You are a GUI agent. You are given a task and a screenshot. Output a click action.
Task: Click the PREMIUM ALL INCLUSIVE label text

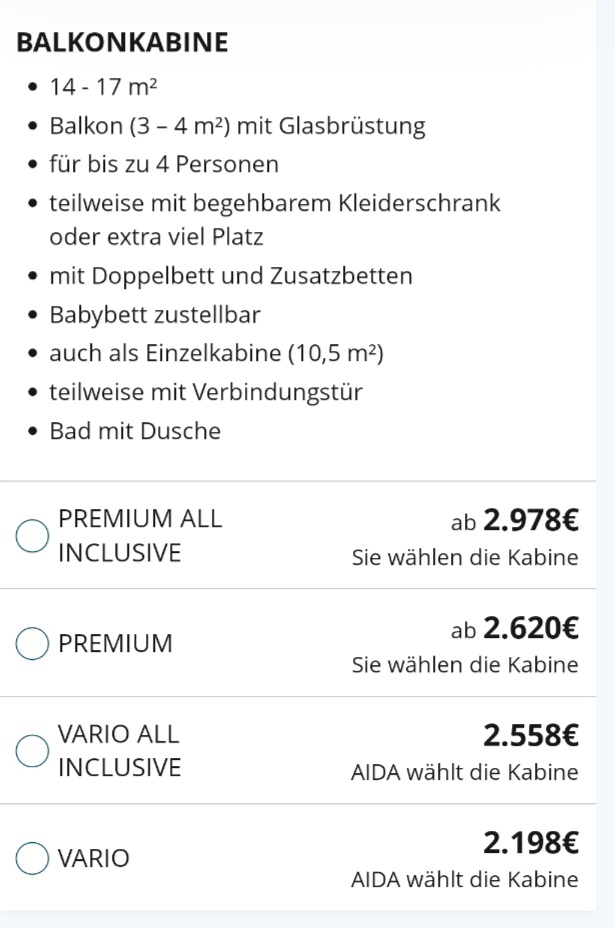coord(139,536)
